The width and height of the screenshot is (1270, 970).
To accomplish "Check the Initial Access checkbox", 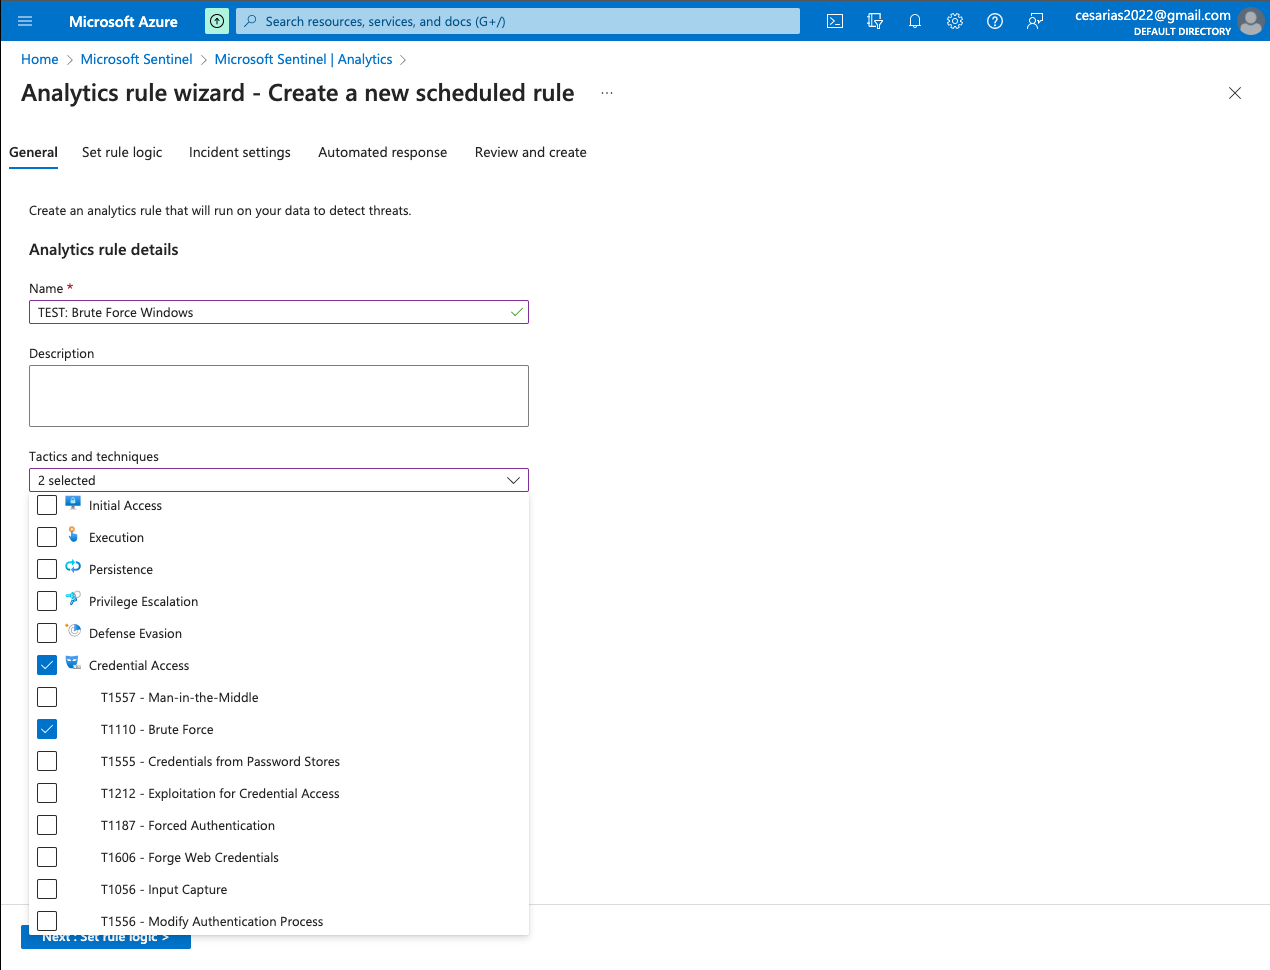I will (x=47, y=505).
